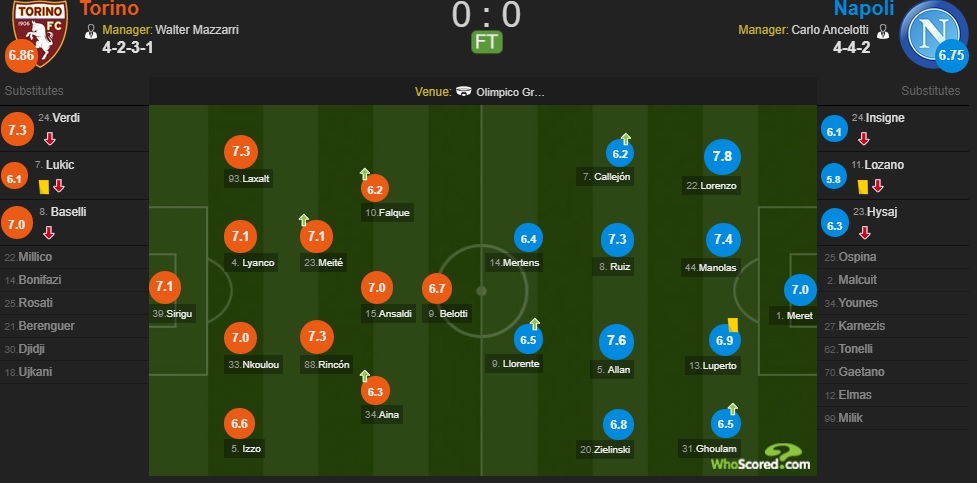The image size is (977, 483).
Task: Click the Olimpico Gr… venue name
Action: (x=510, y=92)
